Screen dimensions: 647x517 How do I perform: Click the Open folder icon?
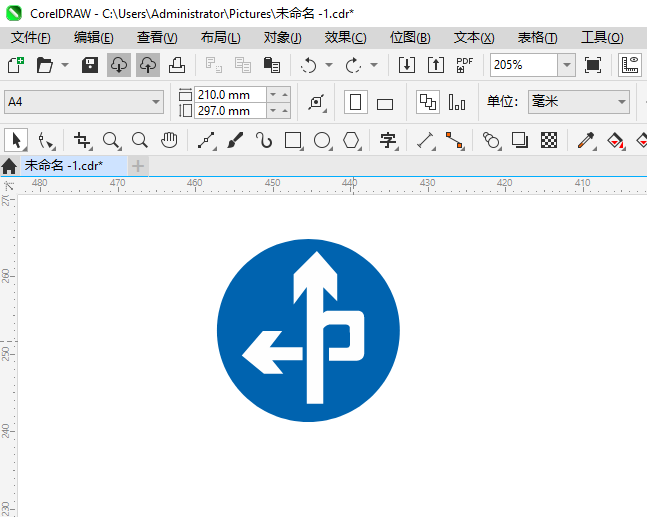coord(45,65)
